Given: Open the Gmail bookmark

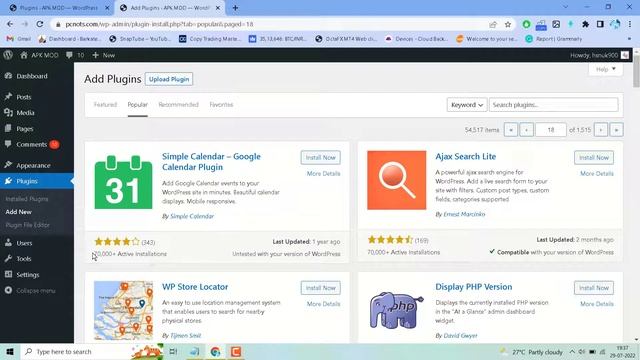Looking at the screenshot, I should point(19,39).
